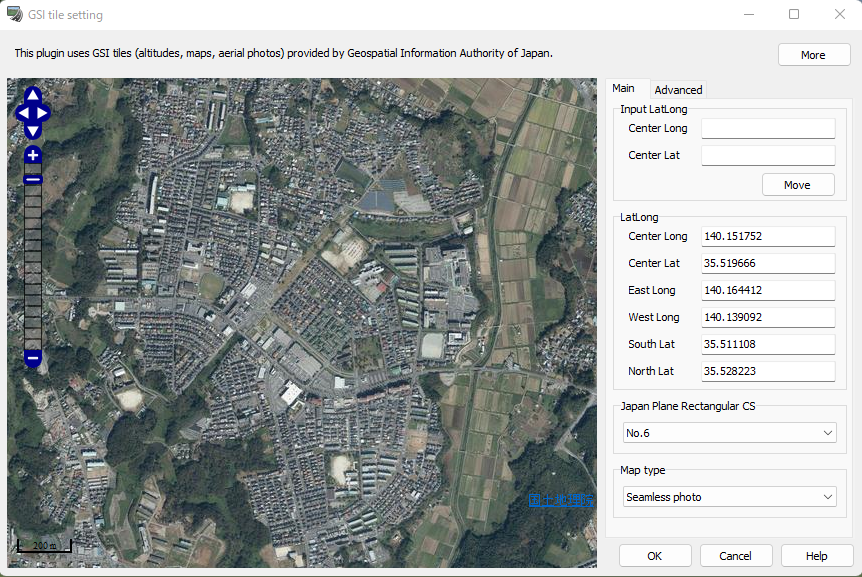
Task: Click the Input LatLong Center Lat field
Action: point(767,156)
